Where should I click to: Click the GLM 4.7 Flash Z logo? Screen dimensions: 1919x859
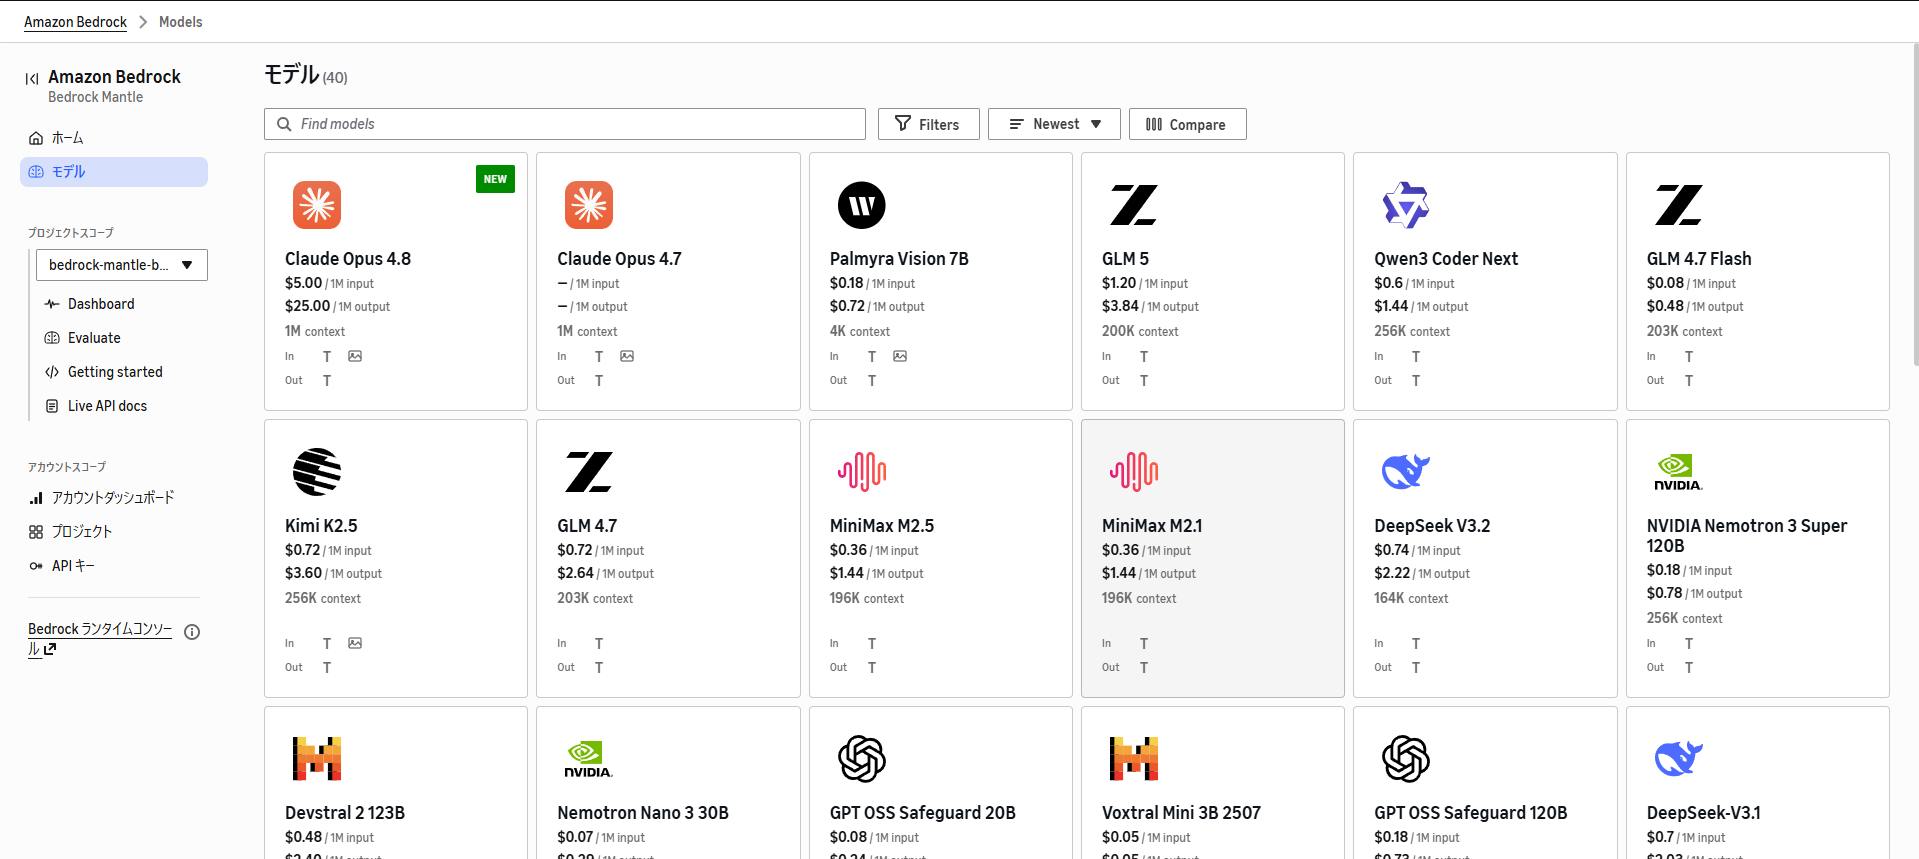1679,205
